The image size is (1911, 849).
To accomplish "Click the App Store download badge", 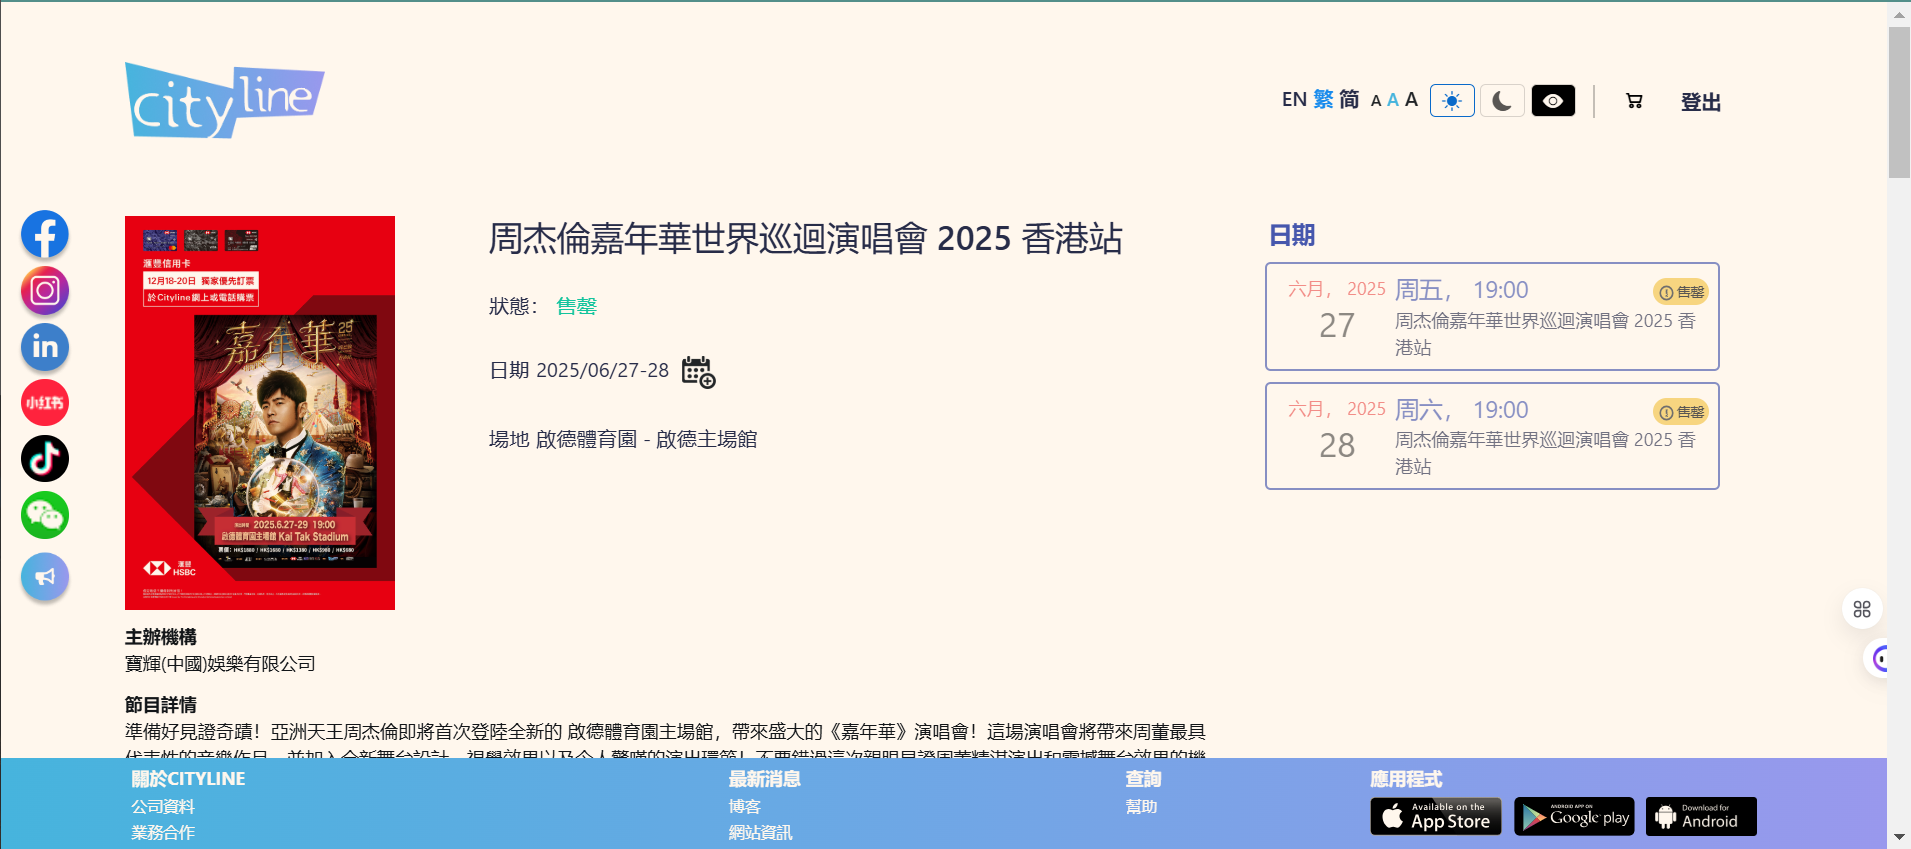I will tap(1435, 816).
